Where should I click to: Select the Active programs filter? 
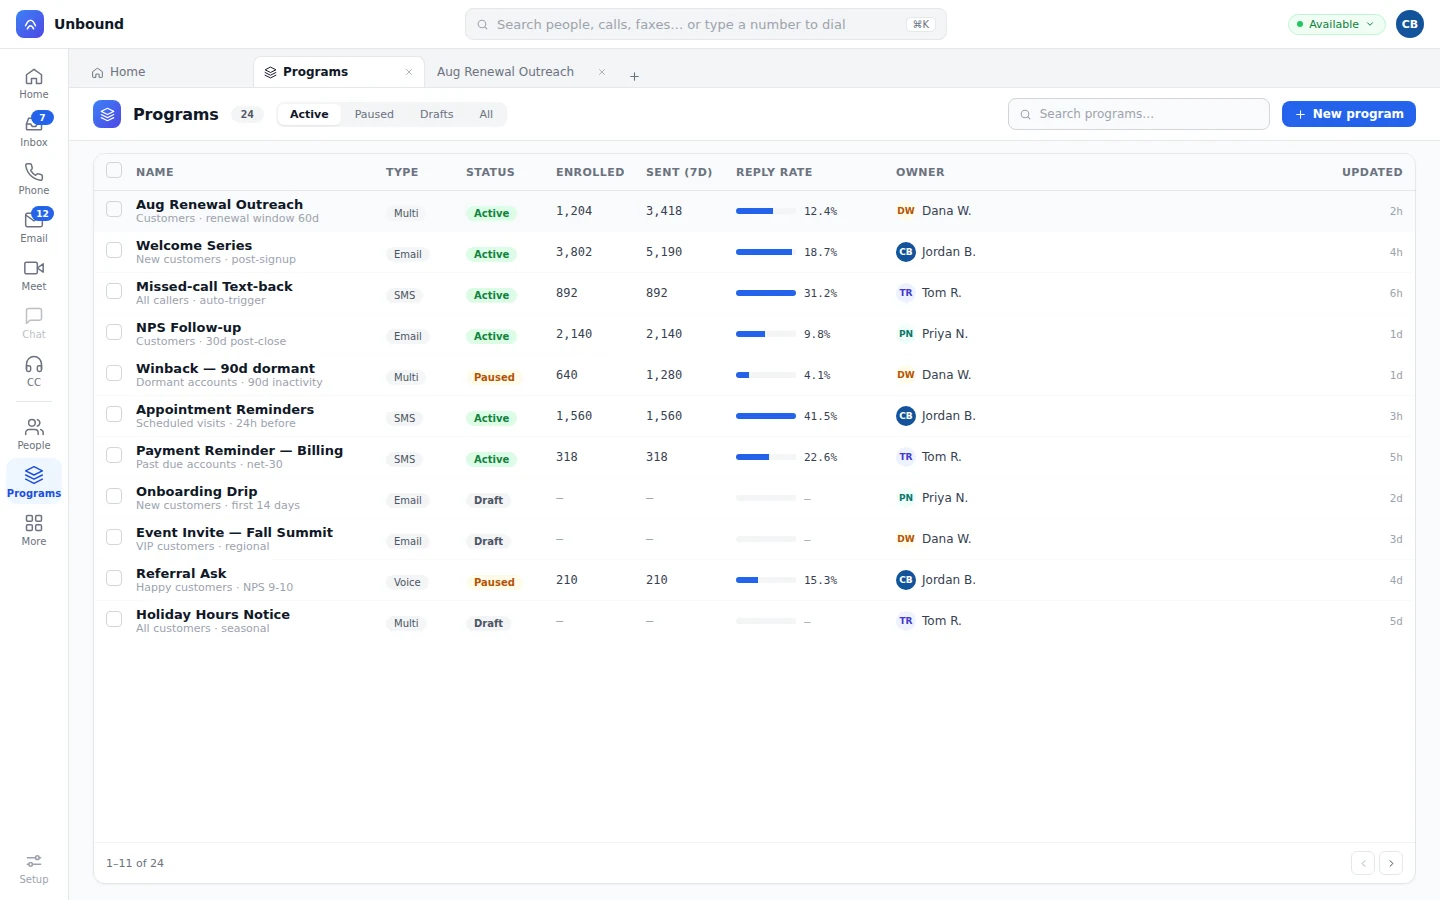(309, 114)
